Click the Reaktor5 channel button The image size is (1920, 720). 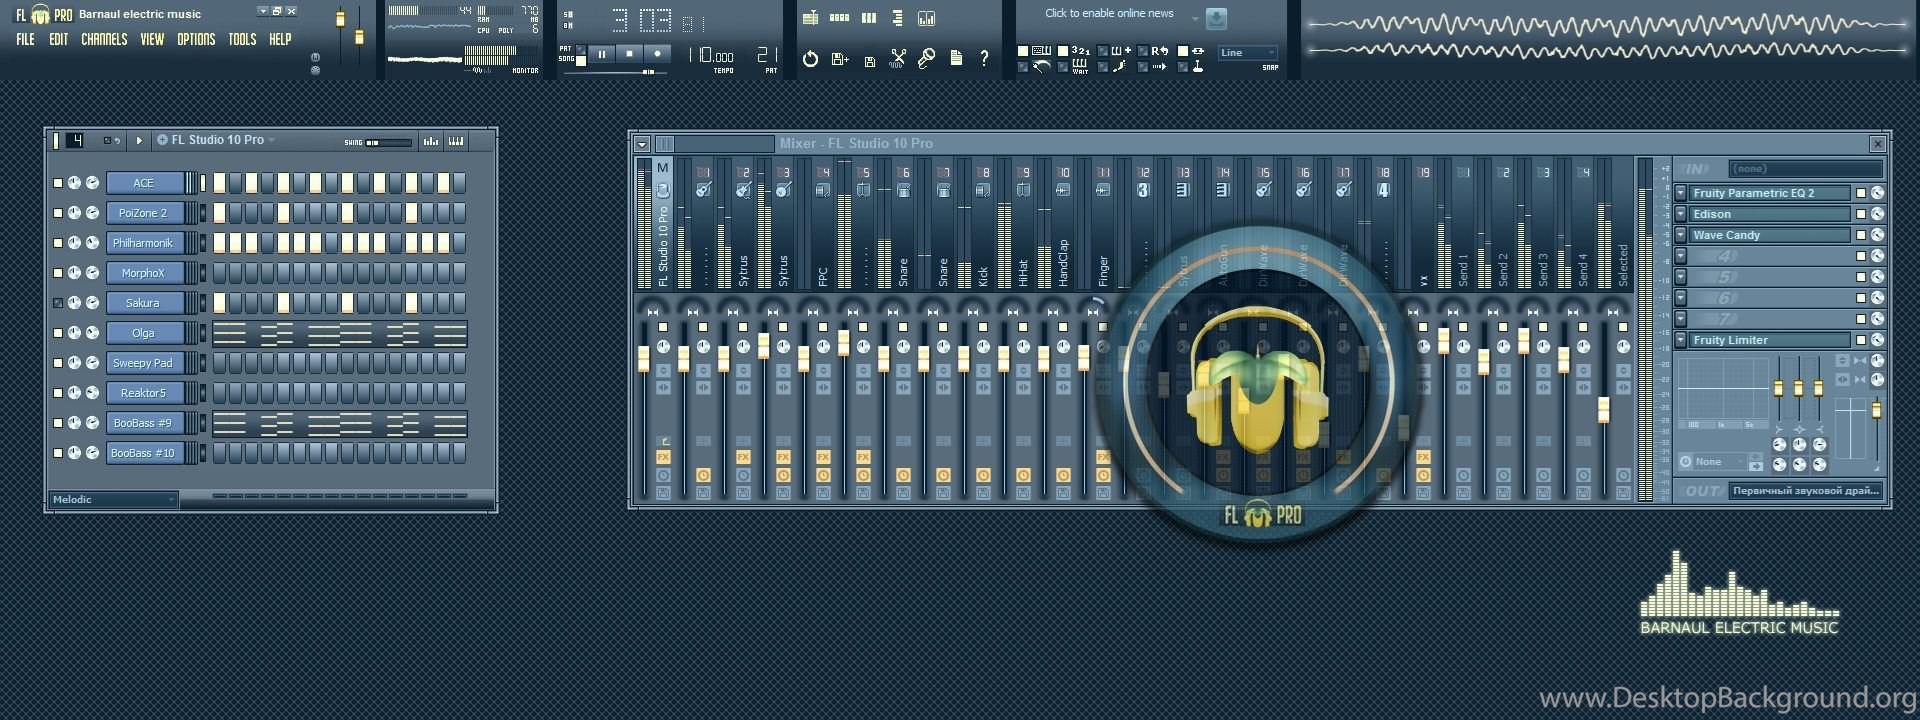(x=144, y=393)
